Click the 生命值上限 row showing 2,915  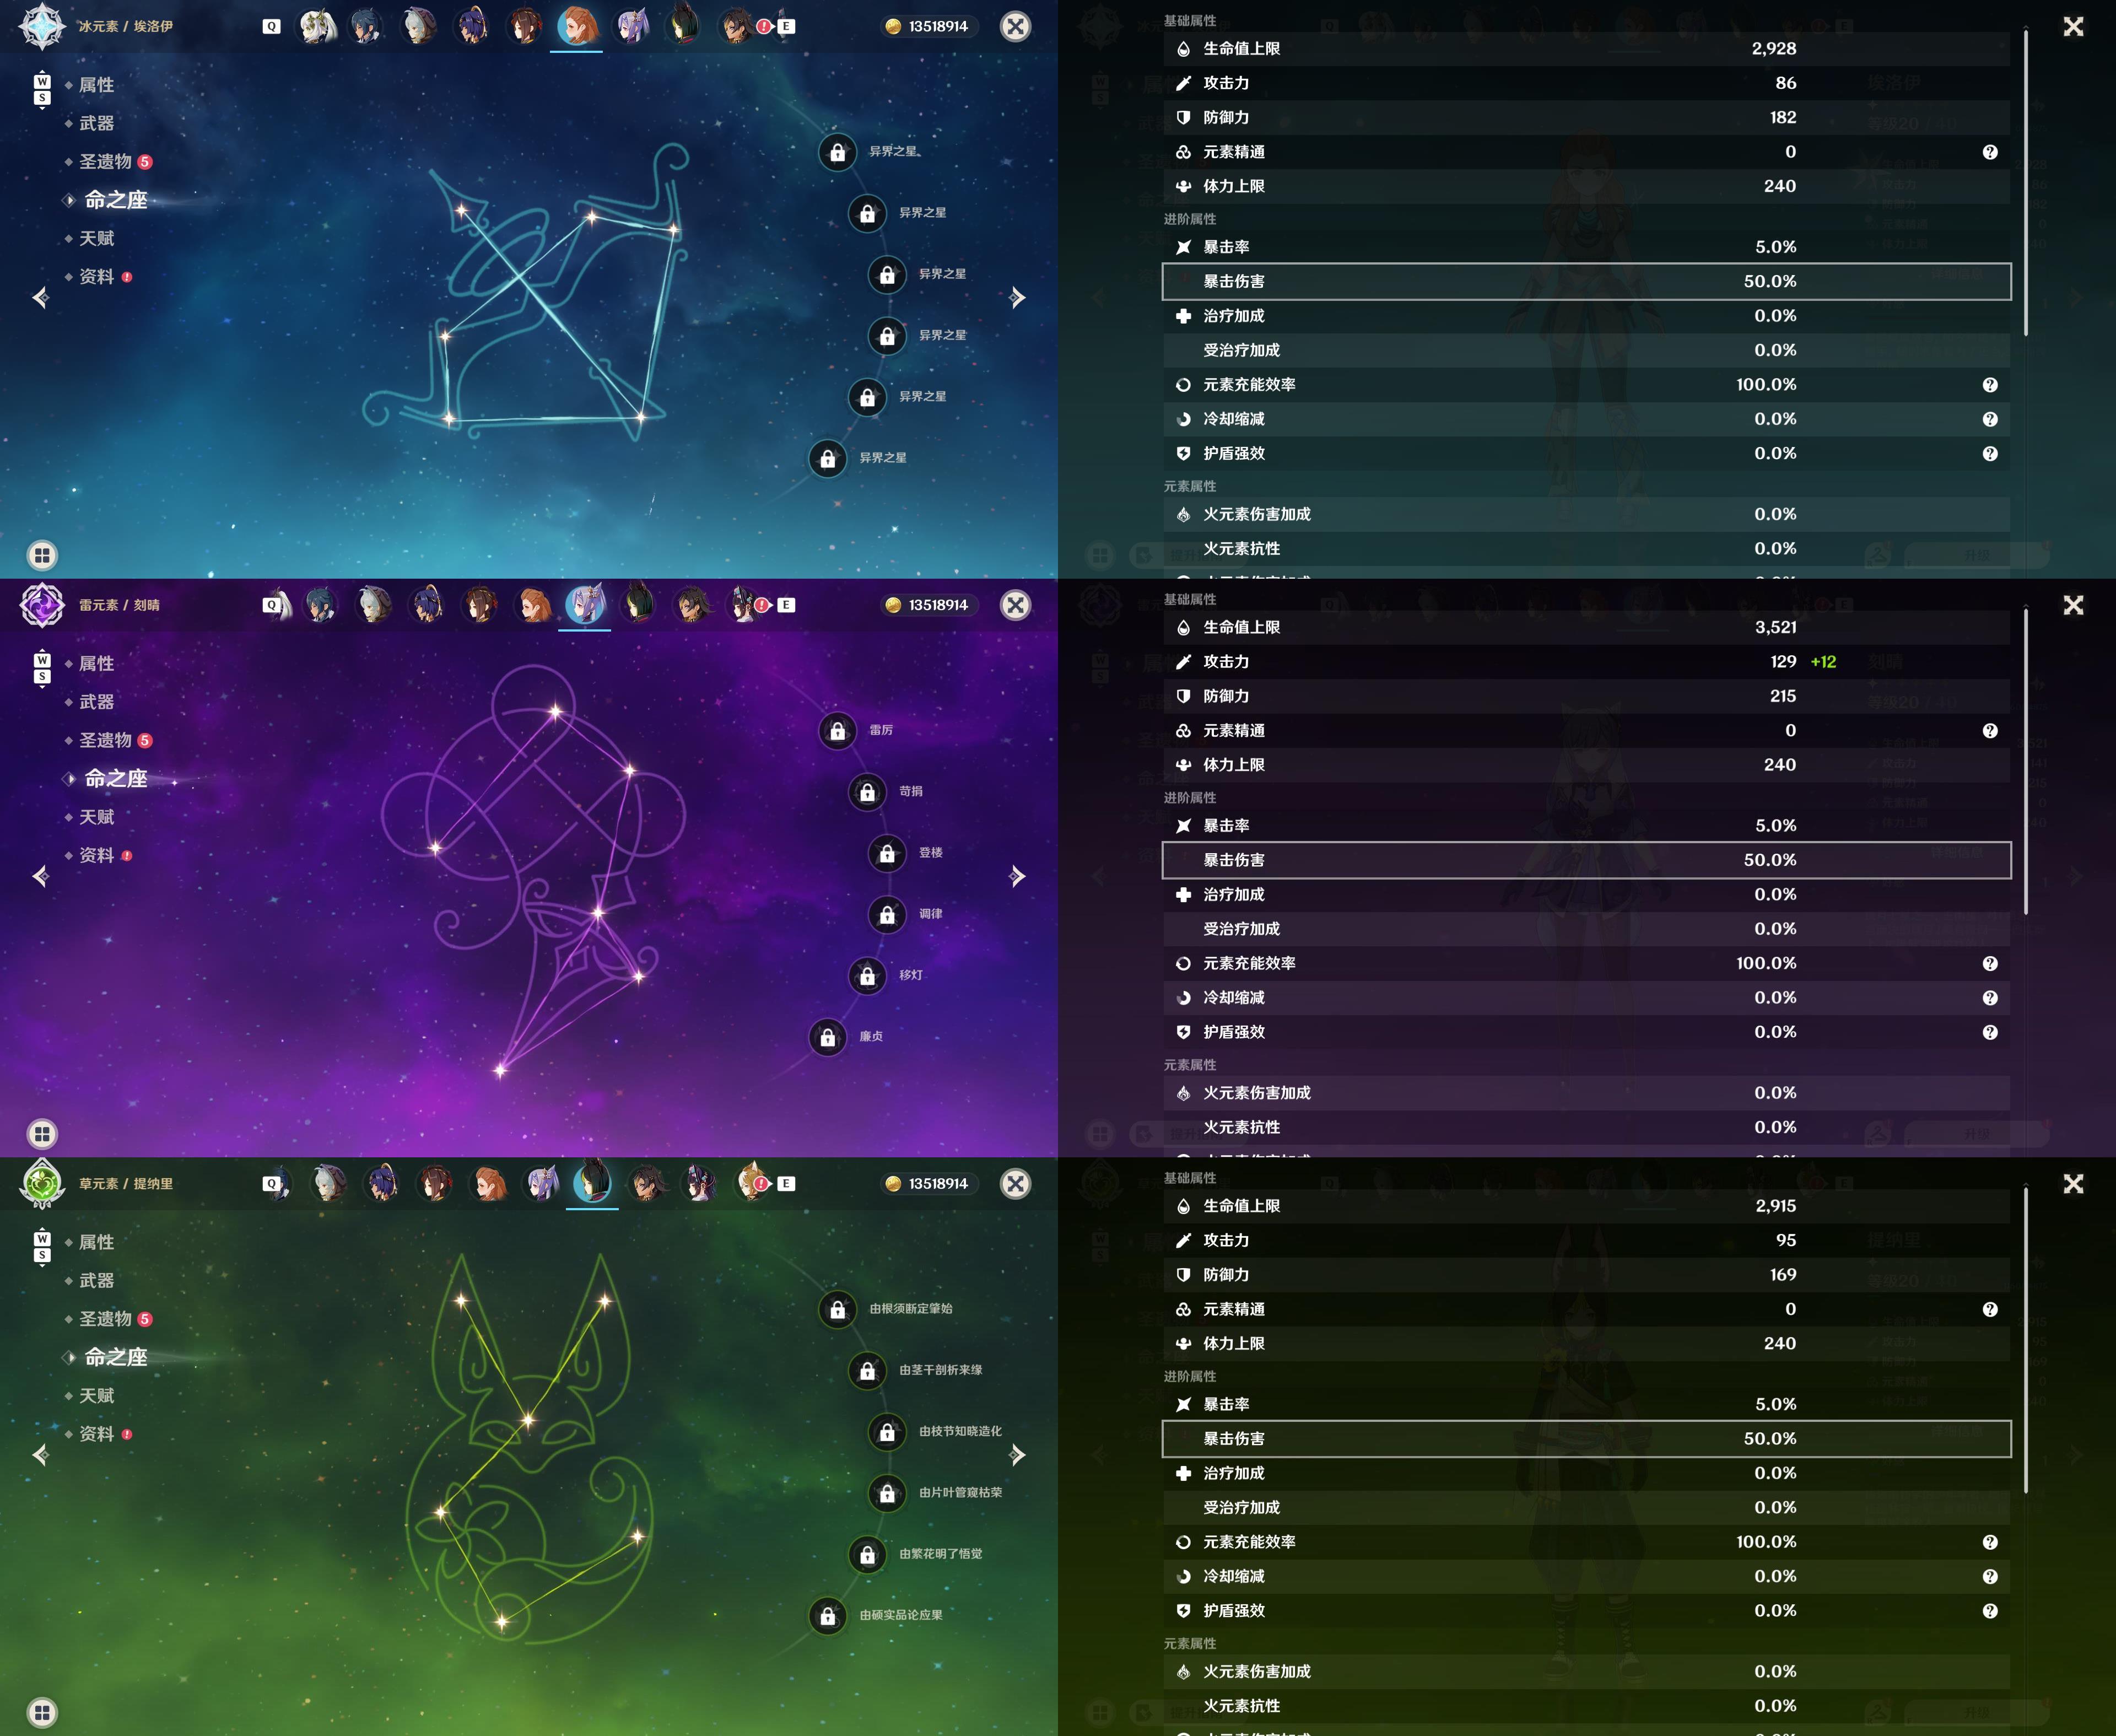click(1586, 1205)
